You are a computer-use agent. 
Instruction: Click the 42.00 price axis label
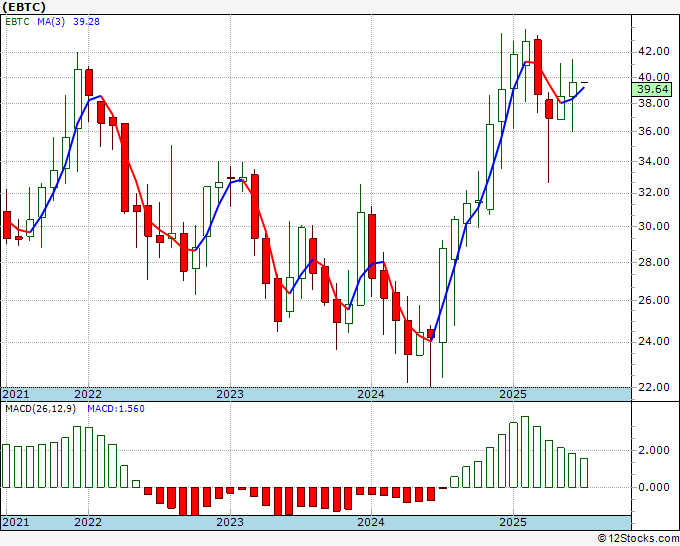tap(654, 51)
